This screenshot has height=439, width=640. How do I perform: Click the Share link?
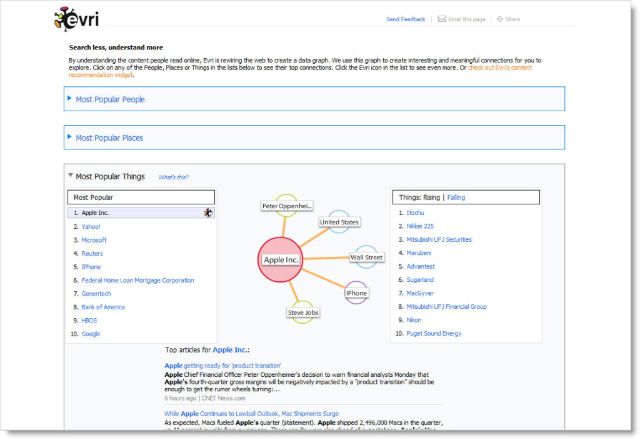click(512, 19)
